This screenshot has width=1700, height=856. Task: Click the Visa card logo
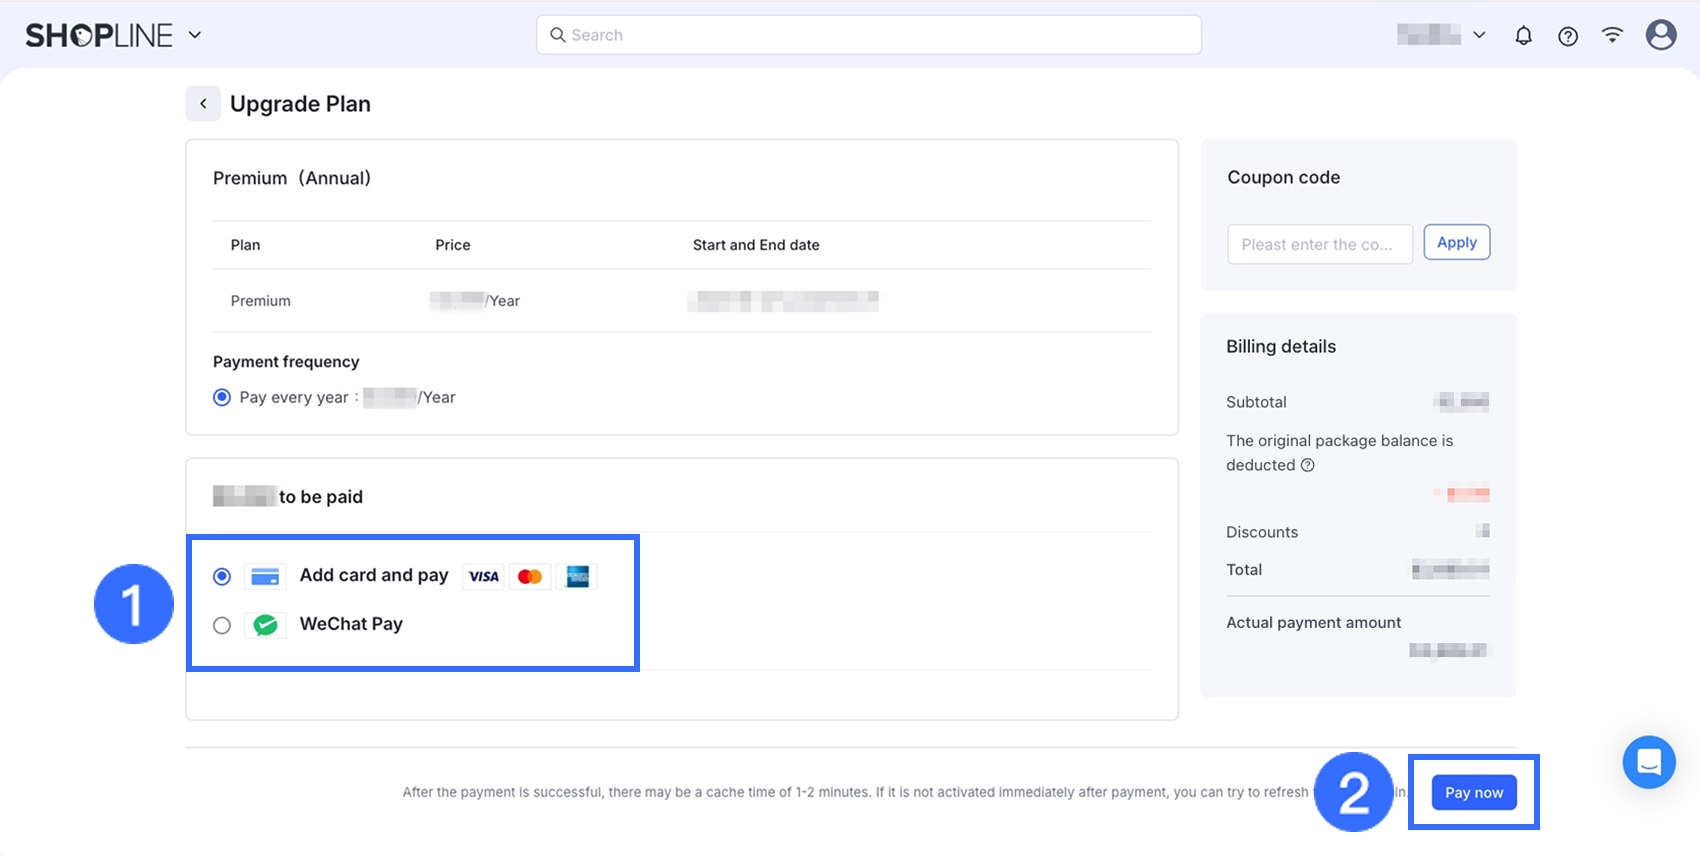[x=484, y=577]
